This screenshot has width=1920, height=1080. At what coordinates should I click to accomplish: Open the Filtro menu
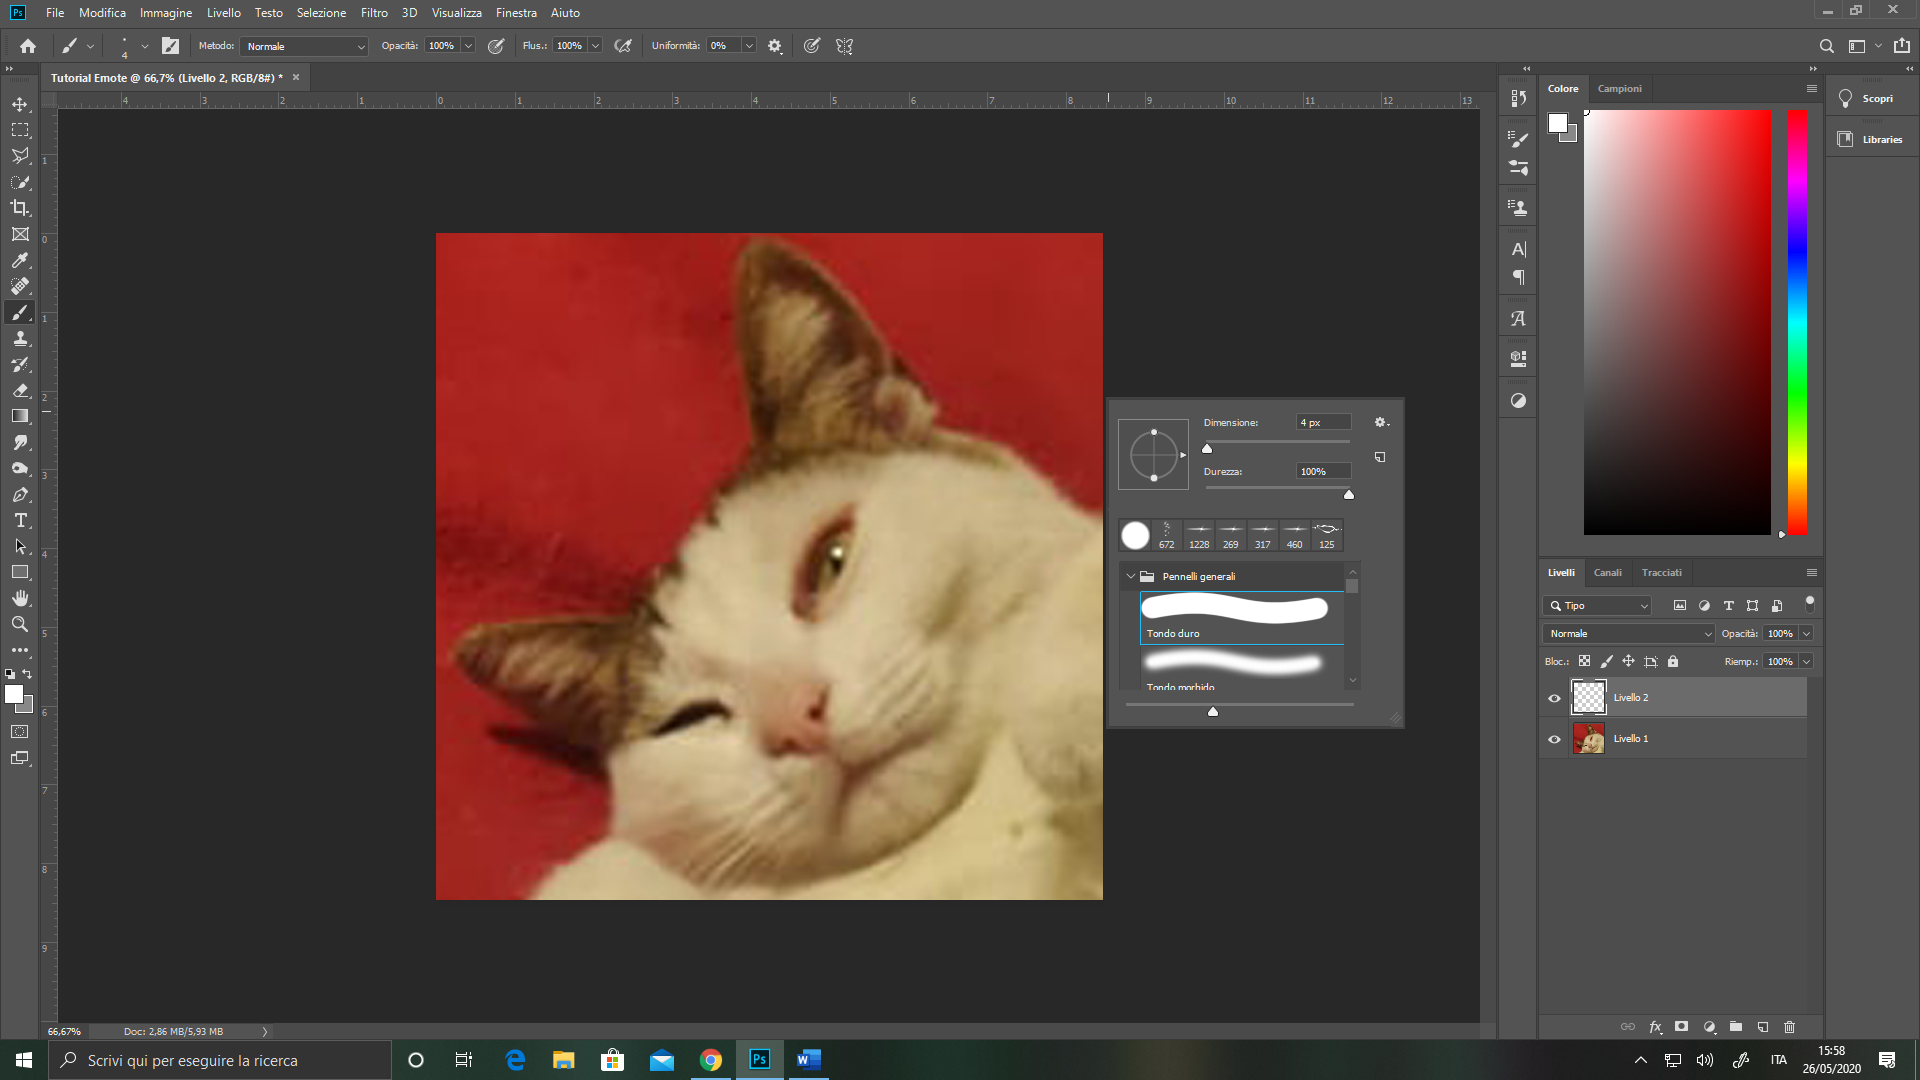tap(374, 13)
